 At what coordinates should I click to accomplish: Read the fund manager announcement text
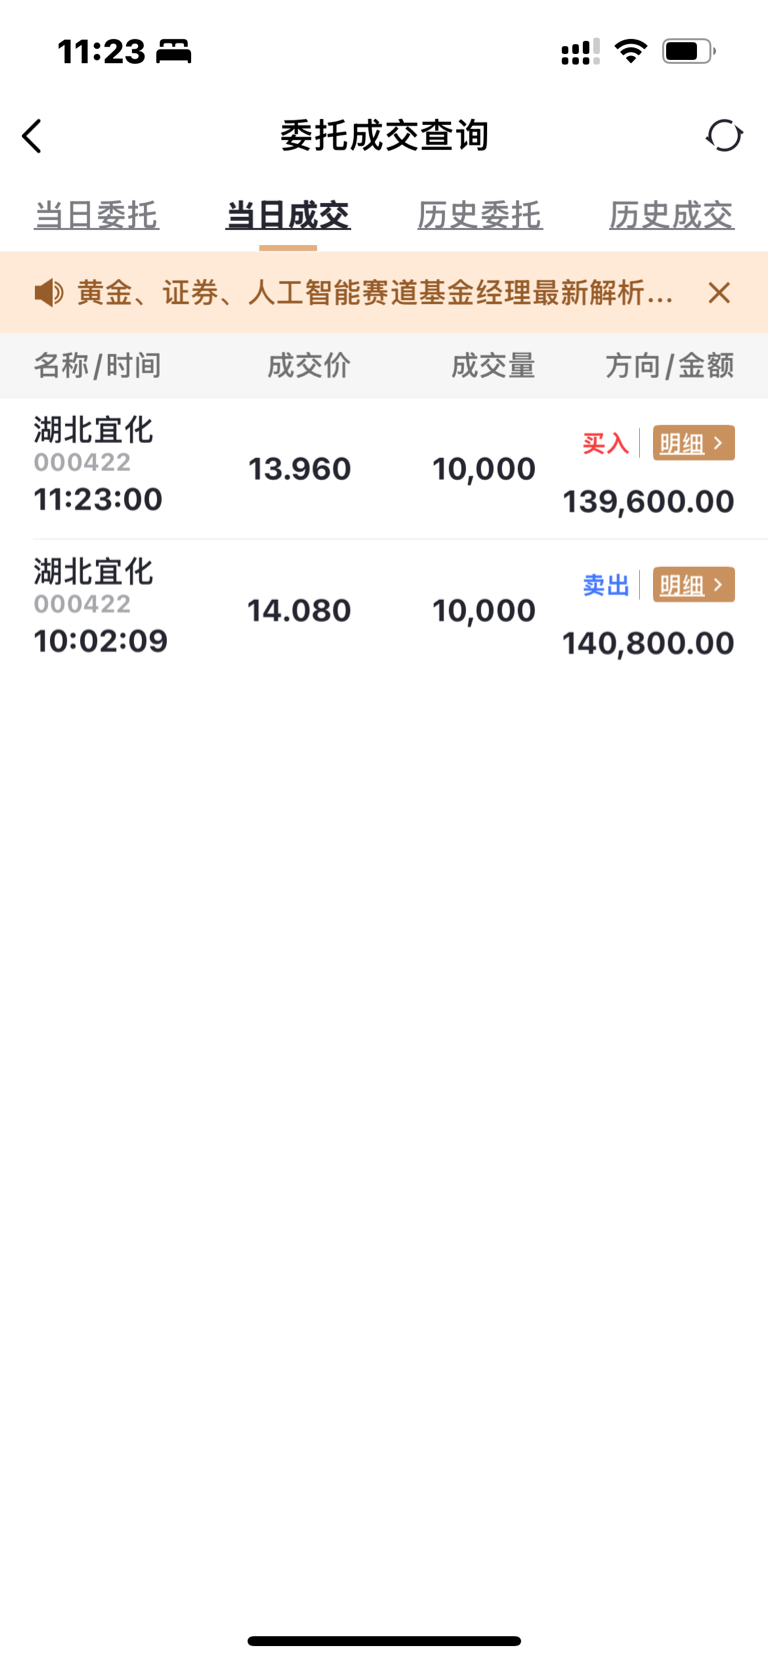coord(375,293)
